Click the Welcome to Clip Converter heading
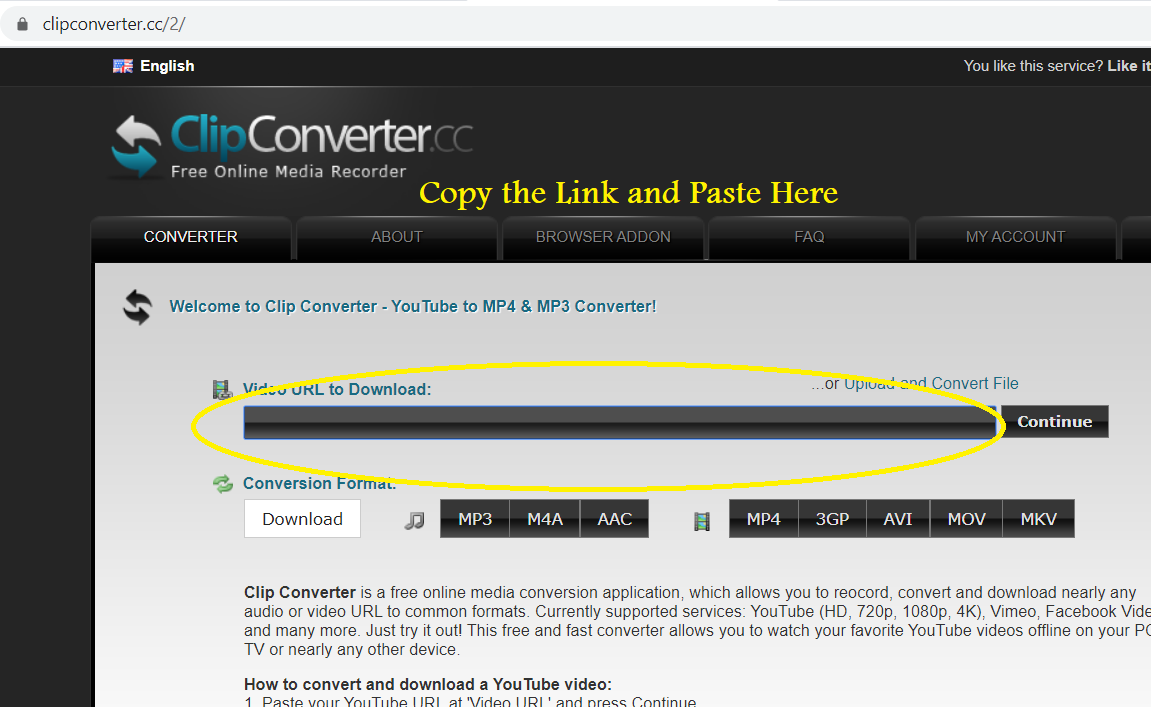The width and height of the screenshot is (1151, 707). 413,306
